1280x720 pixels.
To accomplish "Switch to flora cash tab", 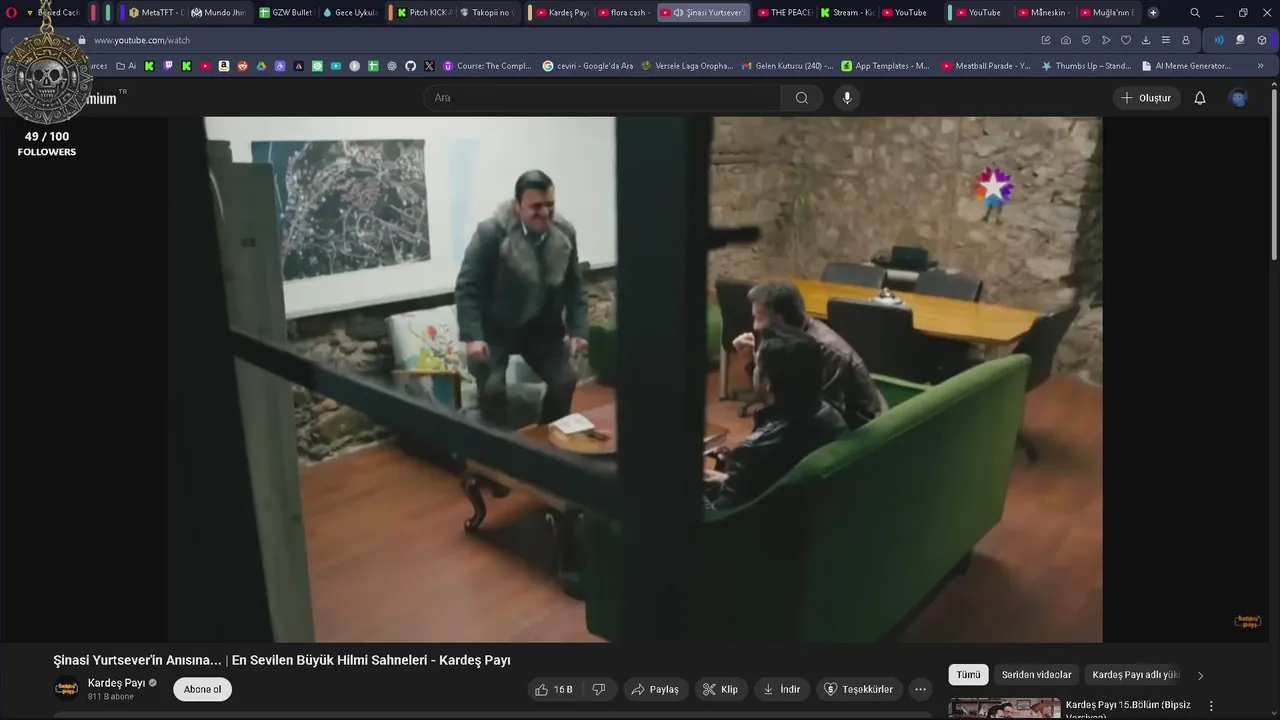I will (x=625, y=13).
